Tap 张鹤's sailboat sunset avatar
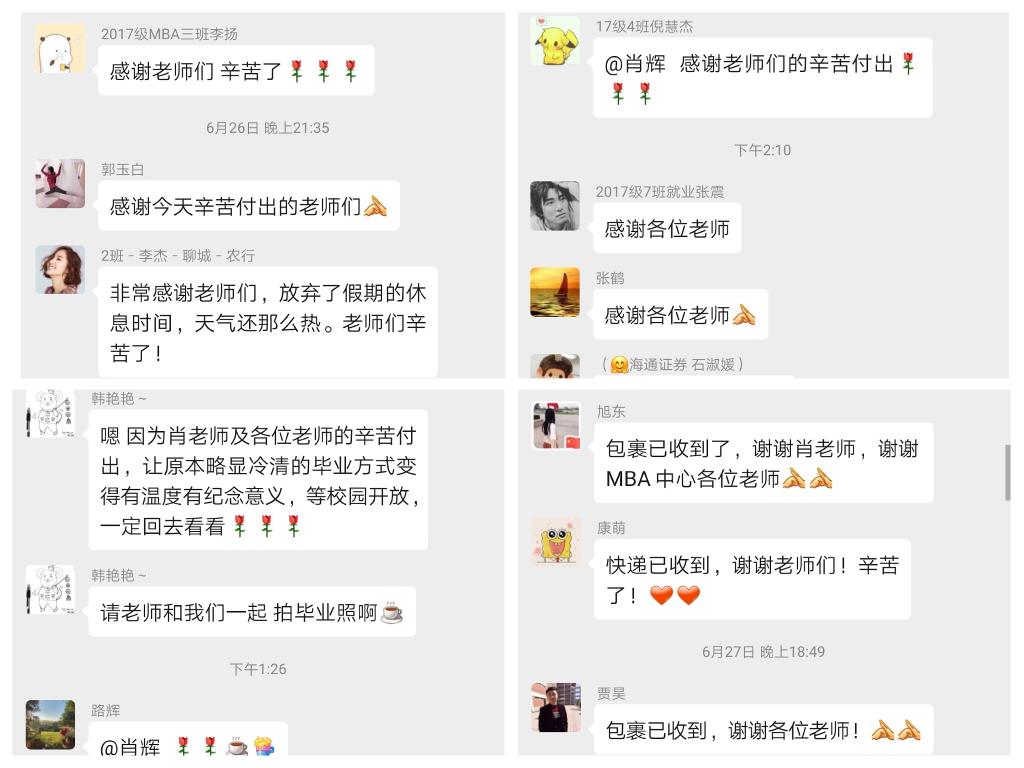This screenshot has width=1024, height=768. (x=555, y=292)
